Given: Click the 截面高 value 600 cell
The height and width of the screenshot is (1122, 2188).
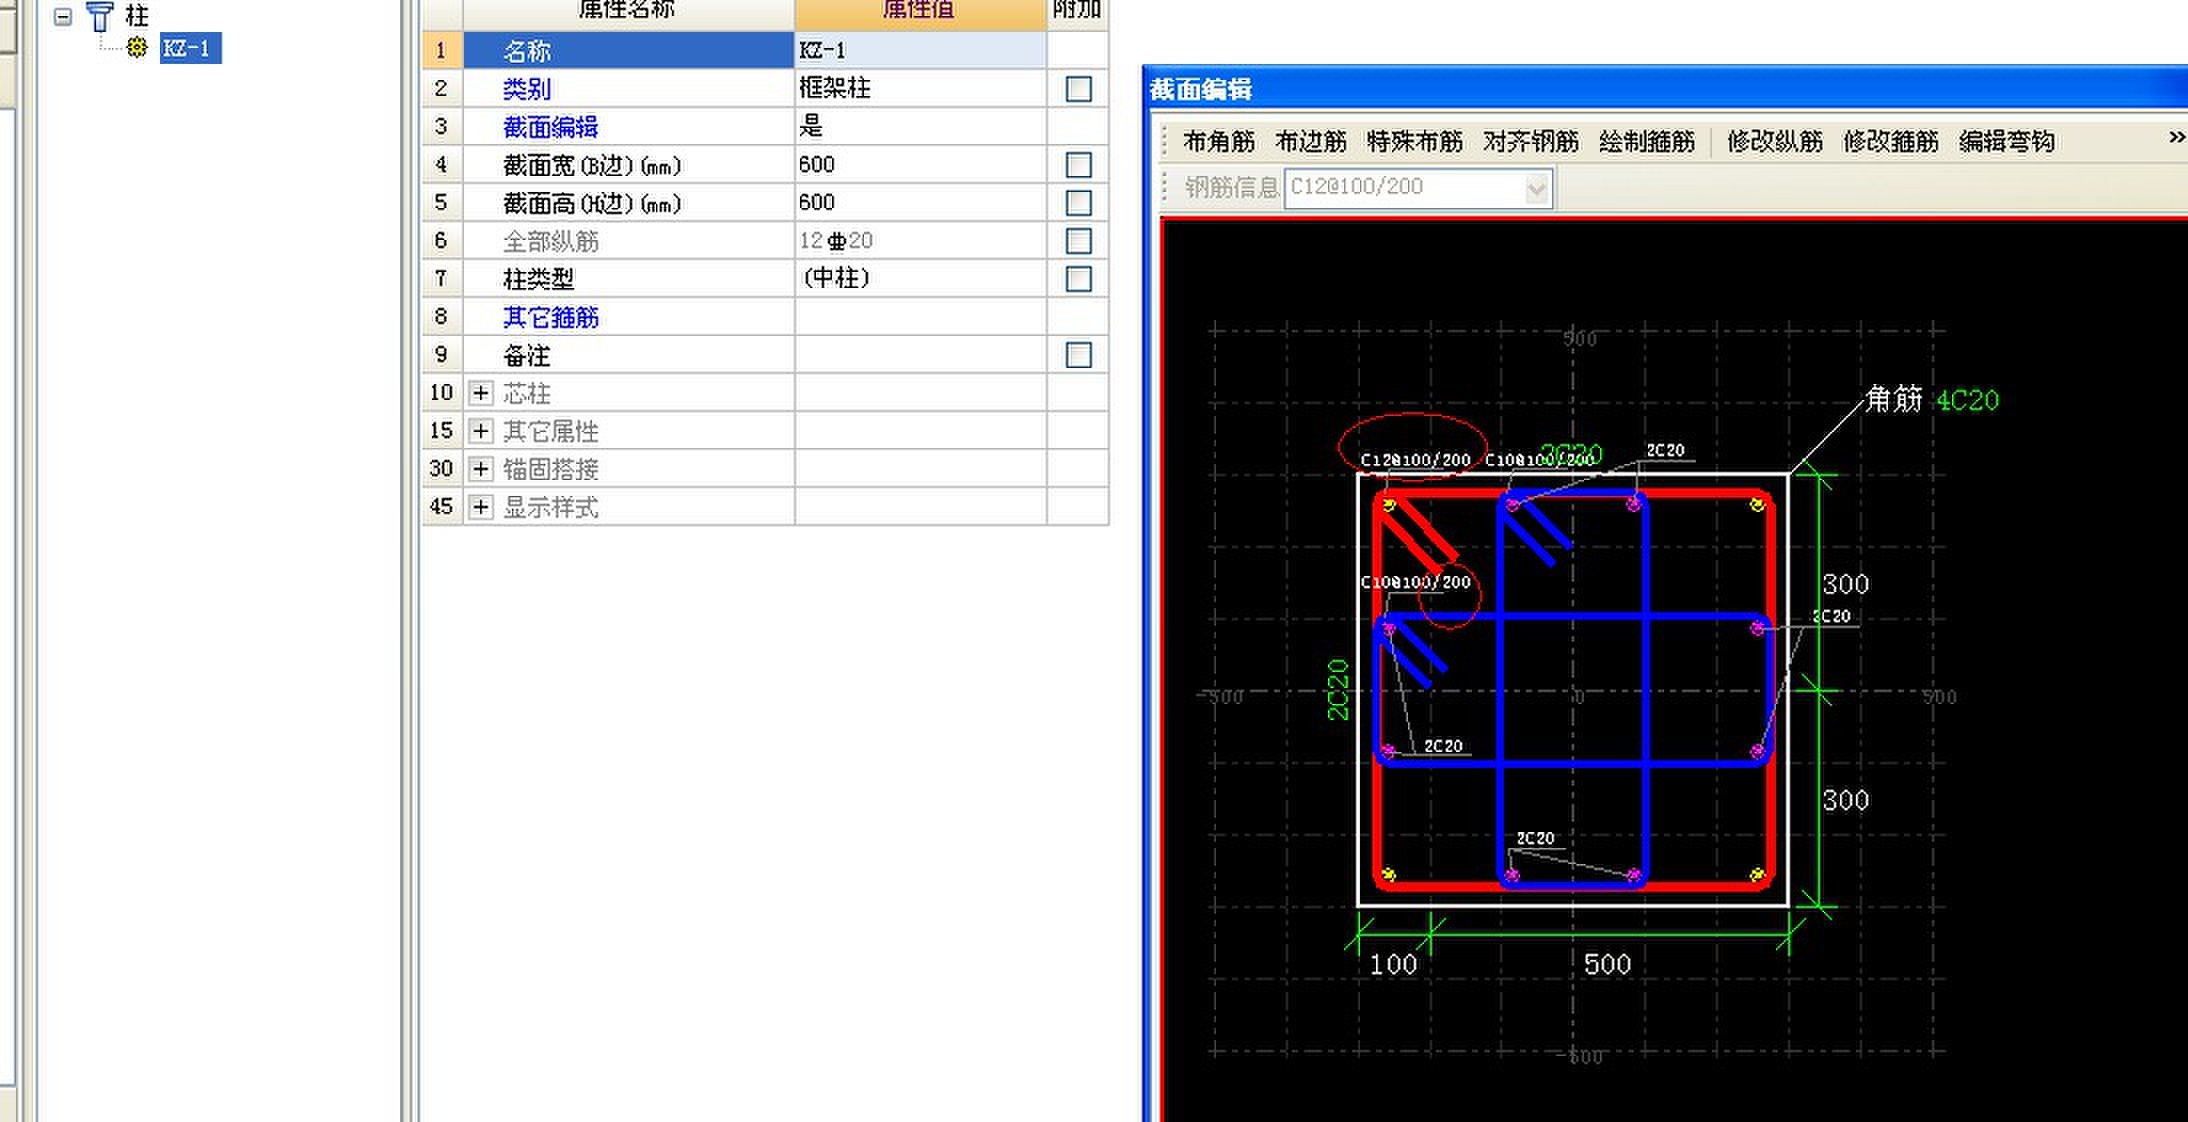Looking at the screenshot, I should click(920, 202).
